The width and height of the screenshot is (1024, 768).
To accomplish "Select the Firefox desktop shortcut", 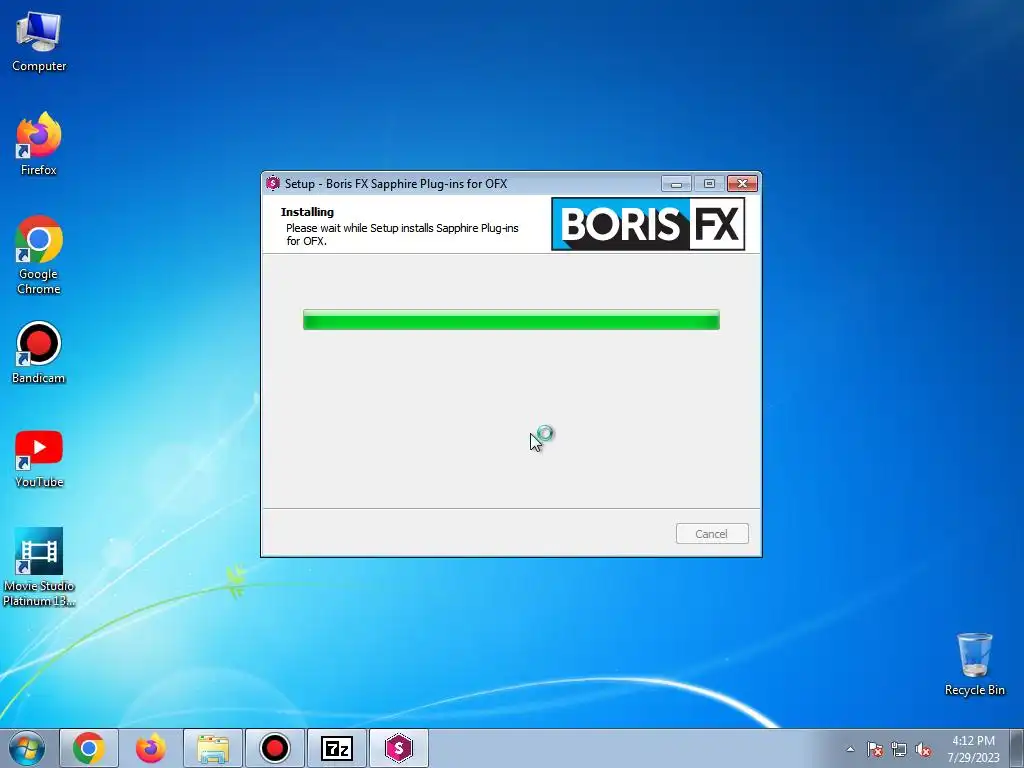I will coord(39,144).
